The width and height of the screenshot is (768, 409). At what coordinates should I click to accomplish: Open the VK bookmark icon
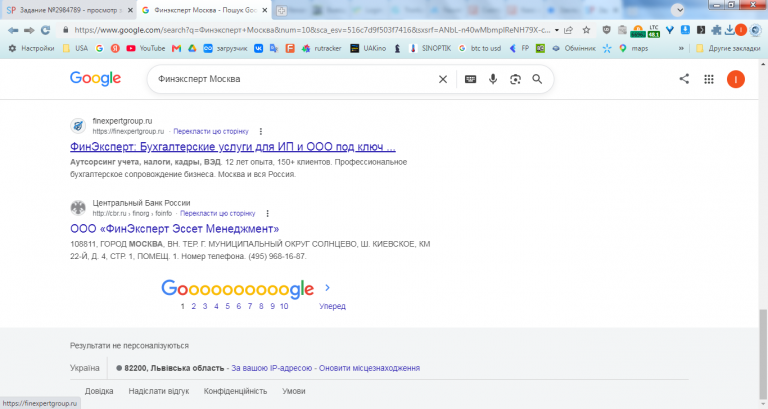258,48
